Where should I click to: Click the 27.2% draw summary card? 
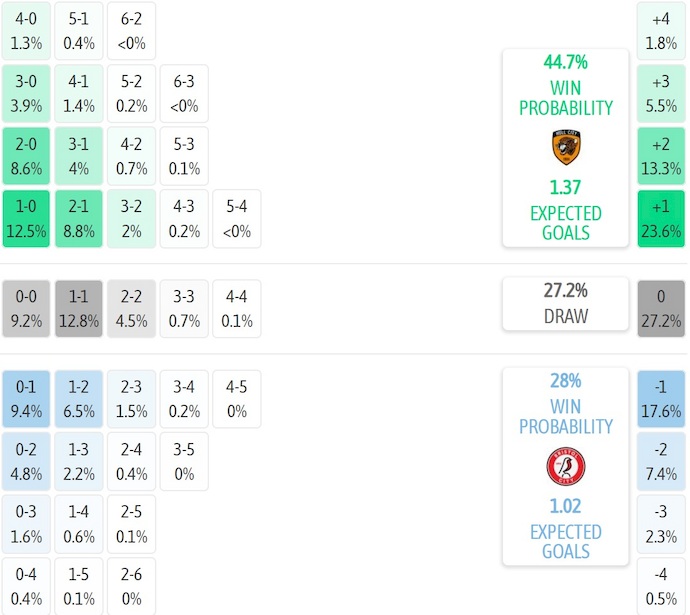(x=566, y=303)
